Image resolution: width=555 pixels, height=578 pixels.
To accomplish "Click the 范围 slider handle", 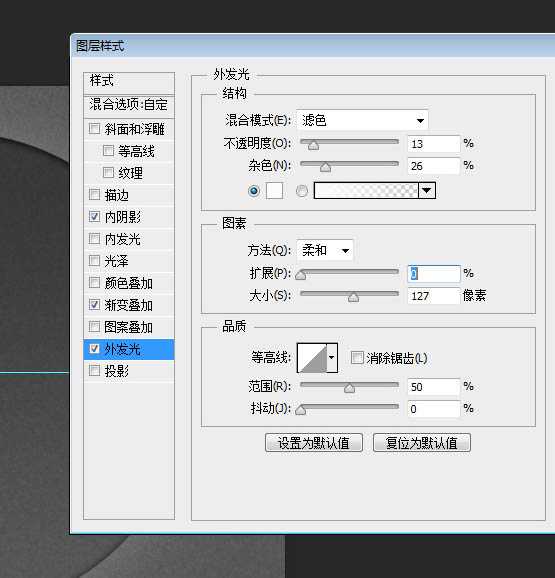I will pyautogui.click(x=349, y=388).
